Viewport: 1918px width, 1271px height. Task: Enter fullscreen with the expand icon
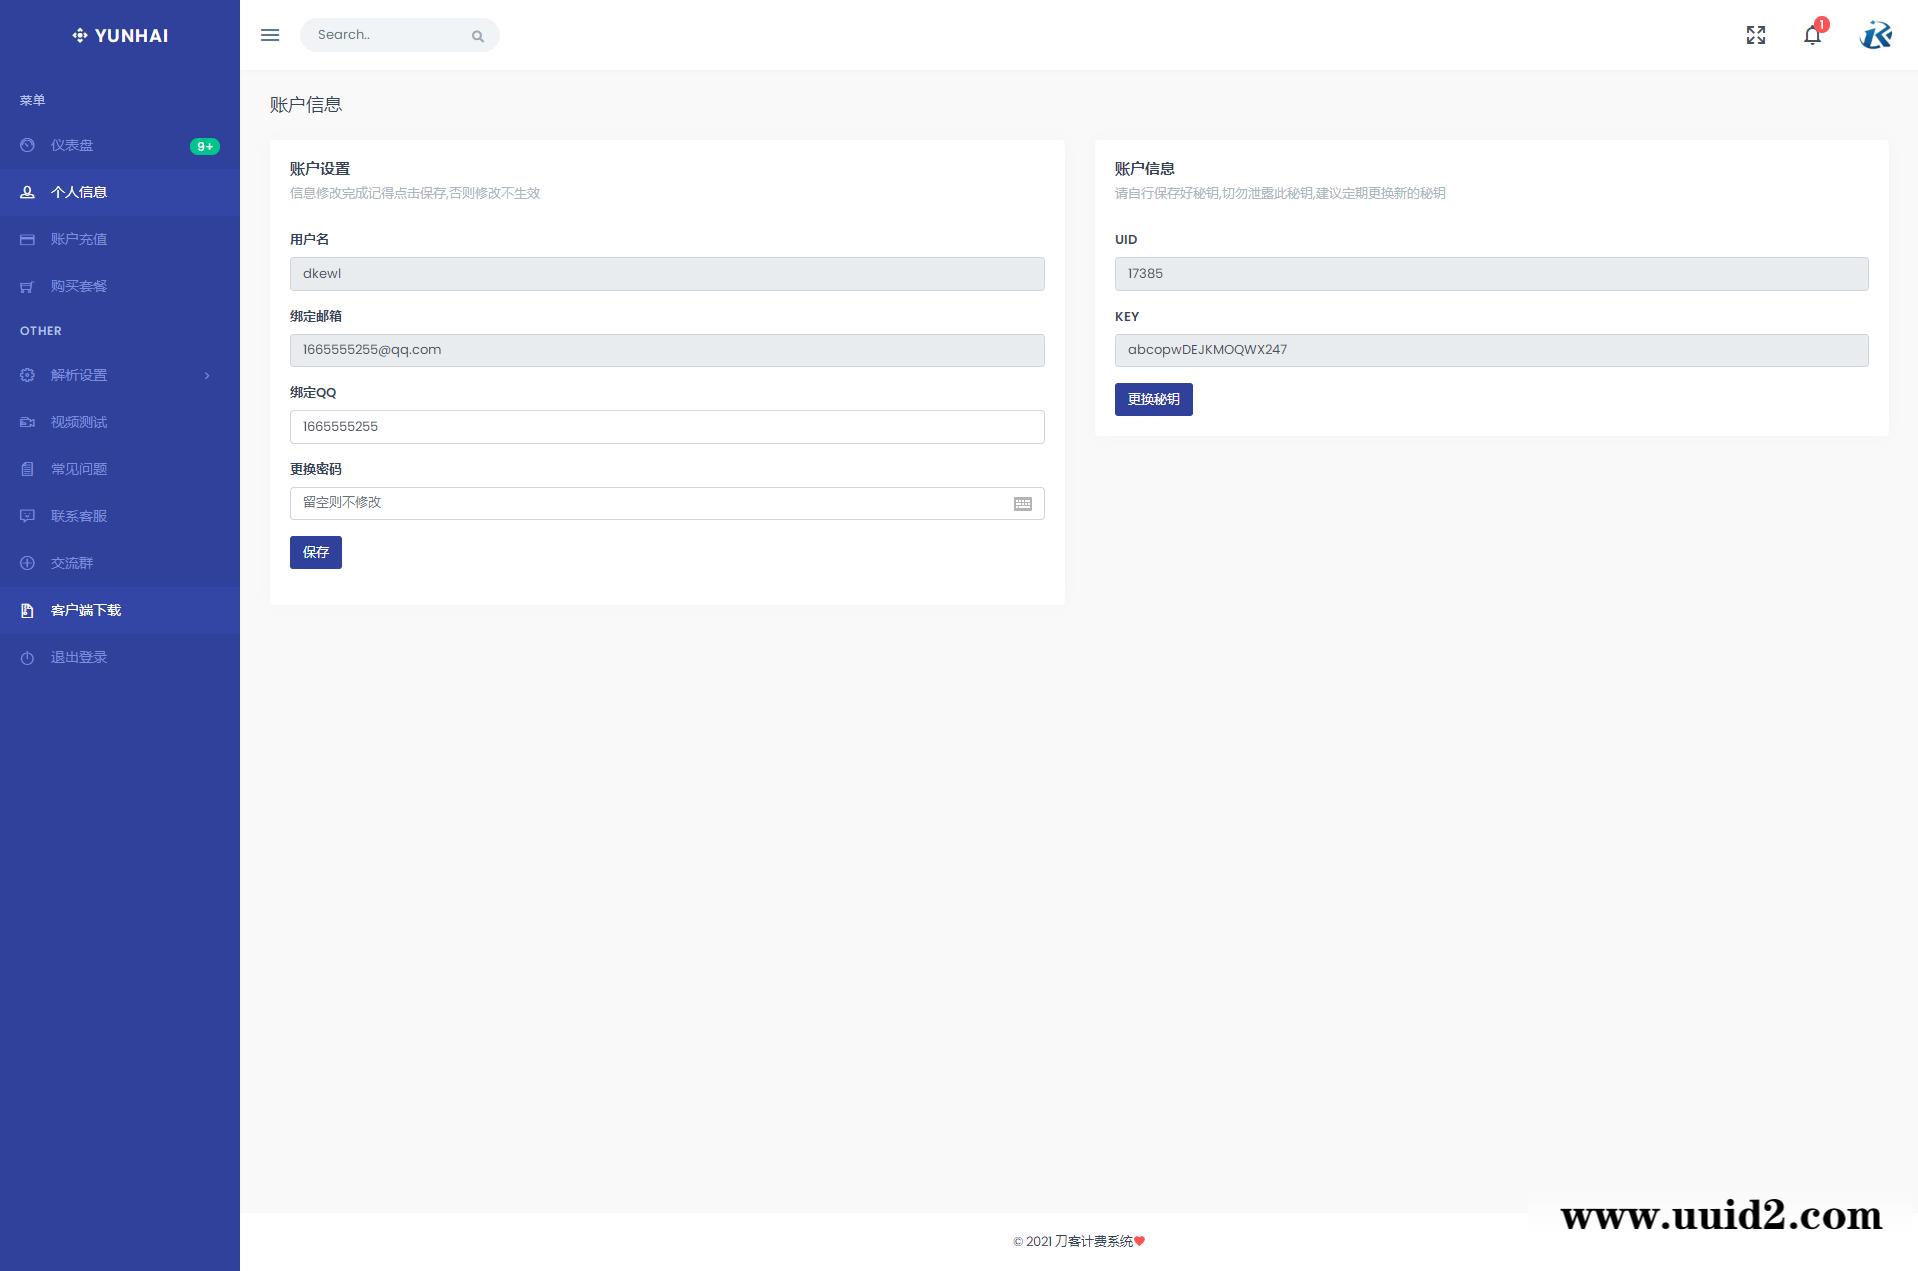(1755, 35)
